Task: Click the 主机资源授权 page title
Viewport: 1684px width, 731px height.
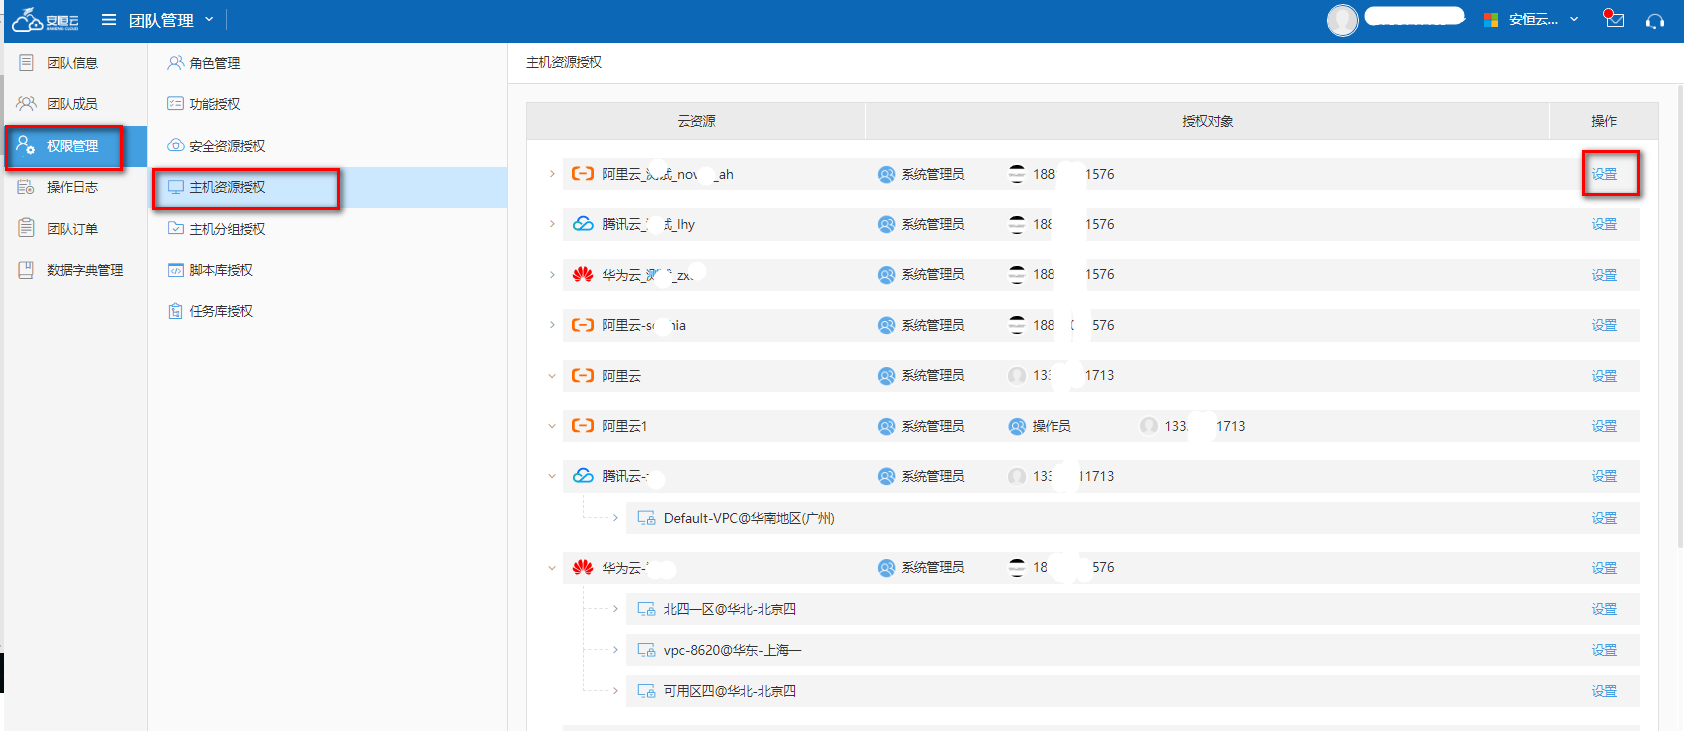Action: pos(564,62)
